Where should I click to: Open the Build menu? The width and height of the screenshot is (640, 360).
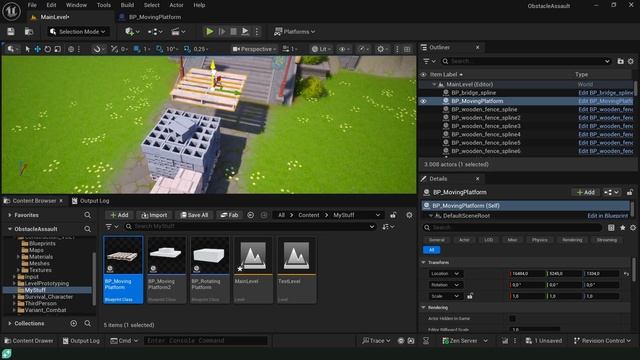pos(127,5)
